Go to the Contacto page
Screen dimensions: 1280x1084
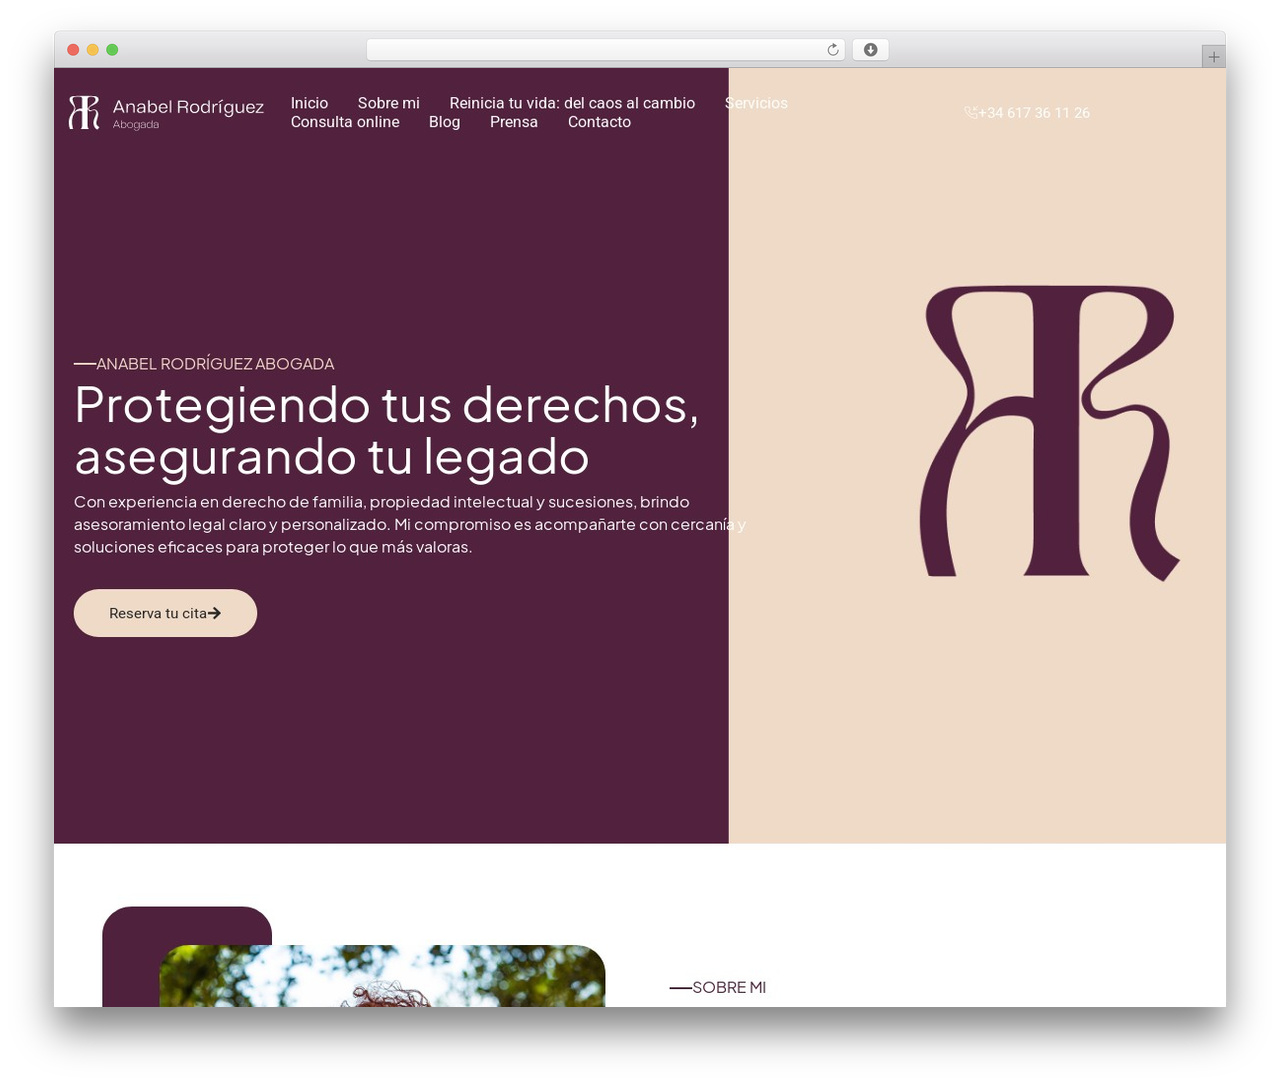click(x=599, y=122)
